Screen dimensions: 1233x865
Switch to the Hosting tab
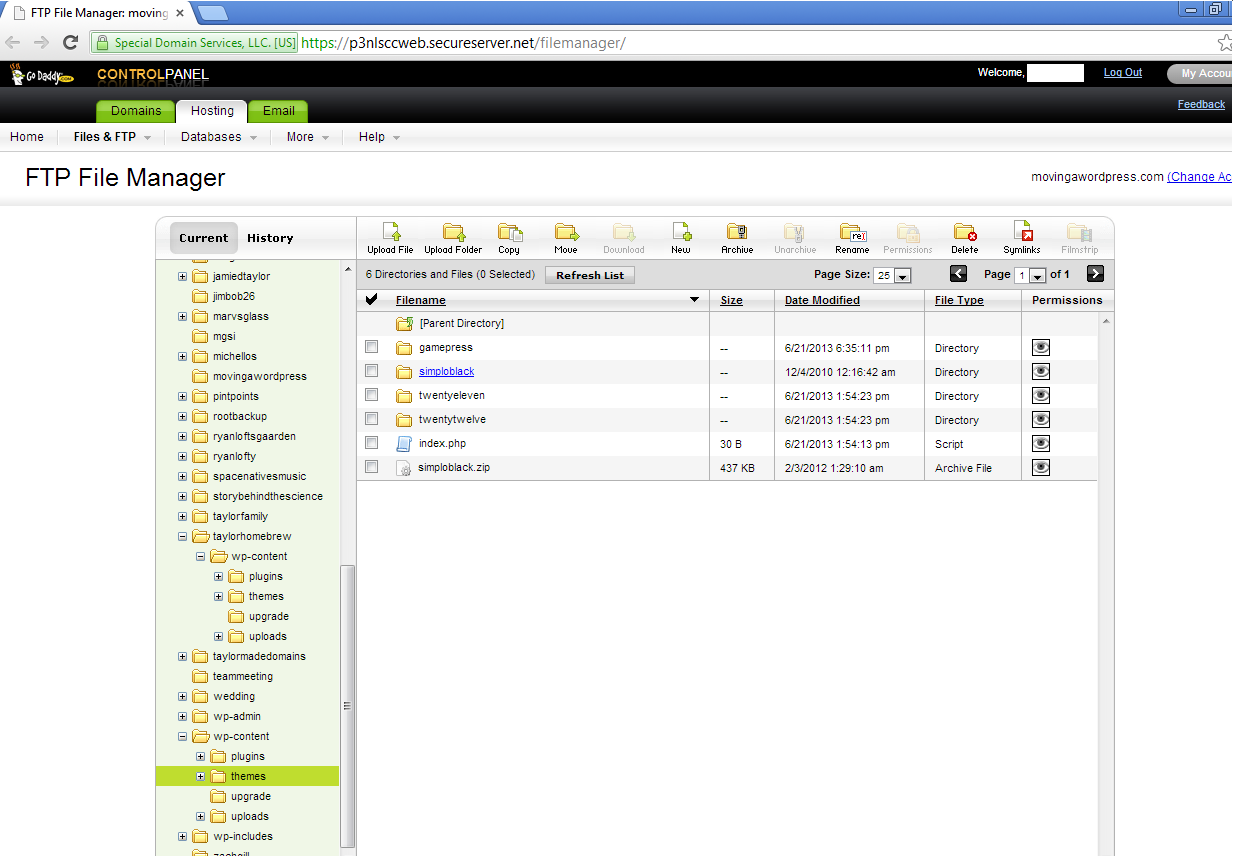tap(212, 111)
